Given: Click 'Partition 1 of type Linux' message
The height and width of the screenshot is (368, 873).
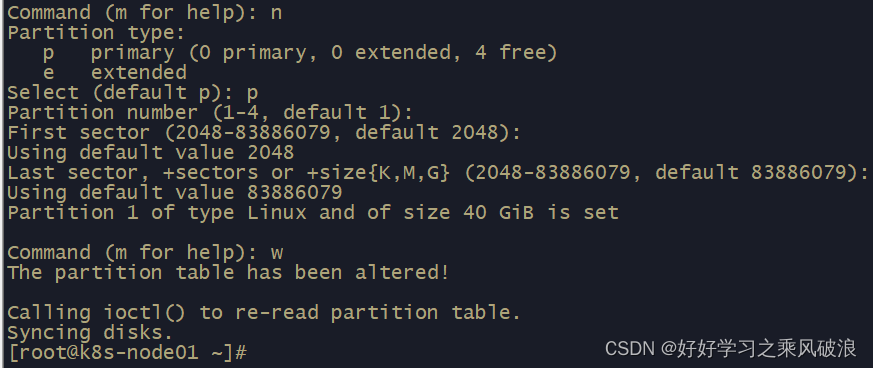Looking at the screenshot, I should (x=313, y=213).
